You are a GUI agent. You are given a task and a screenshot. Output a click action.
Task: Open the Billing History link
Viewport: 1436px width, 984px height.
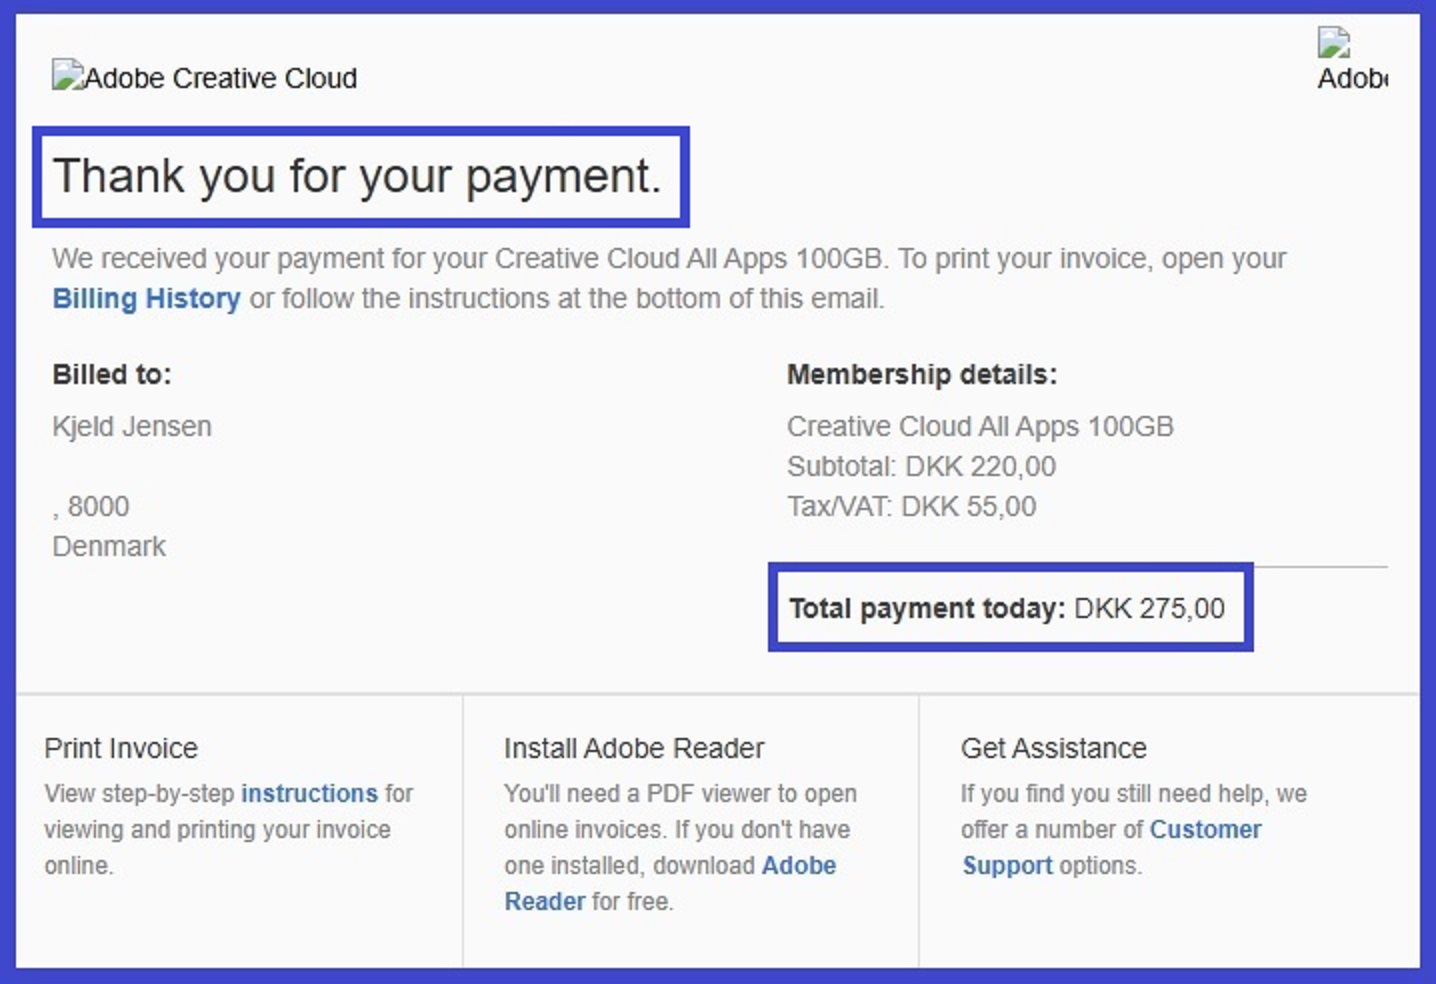point(146,298)
